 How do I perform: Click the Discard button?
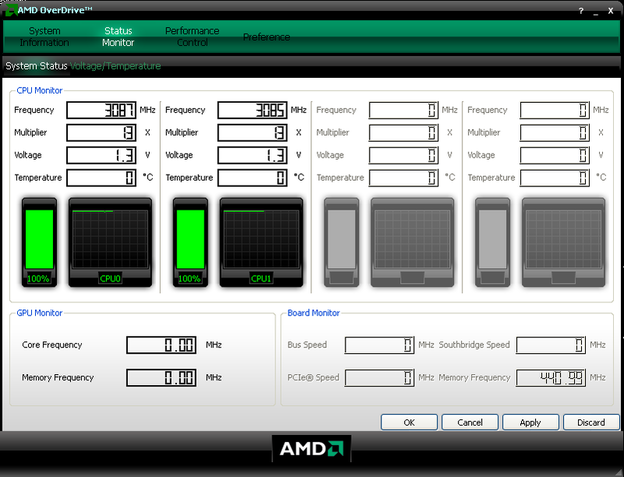(x=591, y=422)
